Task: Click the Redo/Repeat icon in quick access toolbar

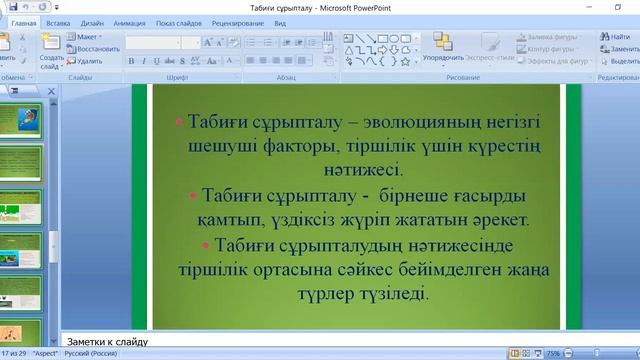Action: pyautogui.click(x=42, y=7)
